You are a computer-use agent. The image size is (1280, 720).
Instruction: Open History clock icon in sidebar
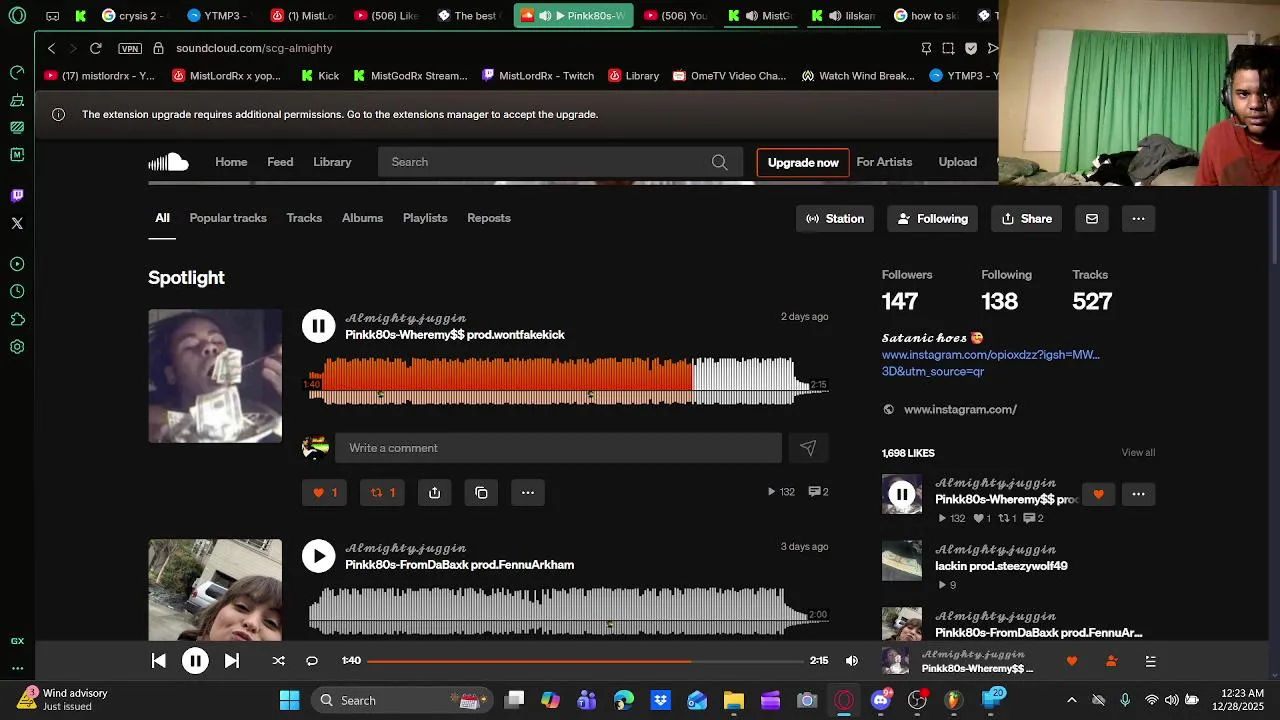(17, 292)
